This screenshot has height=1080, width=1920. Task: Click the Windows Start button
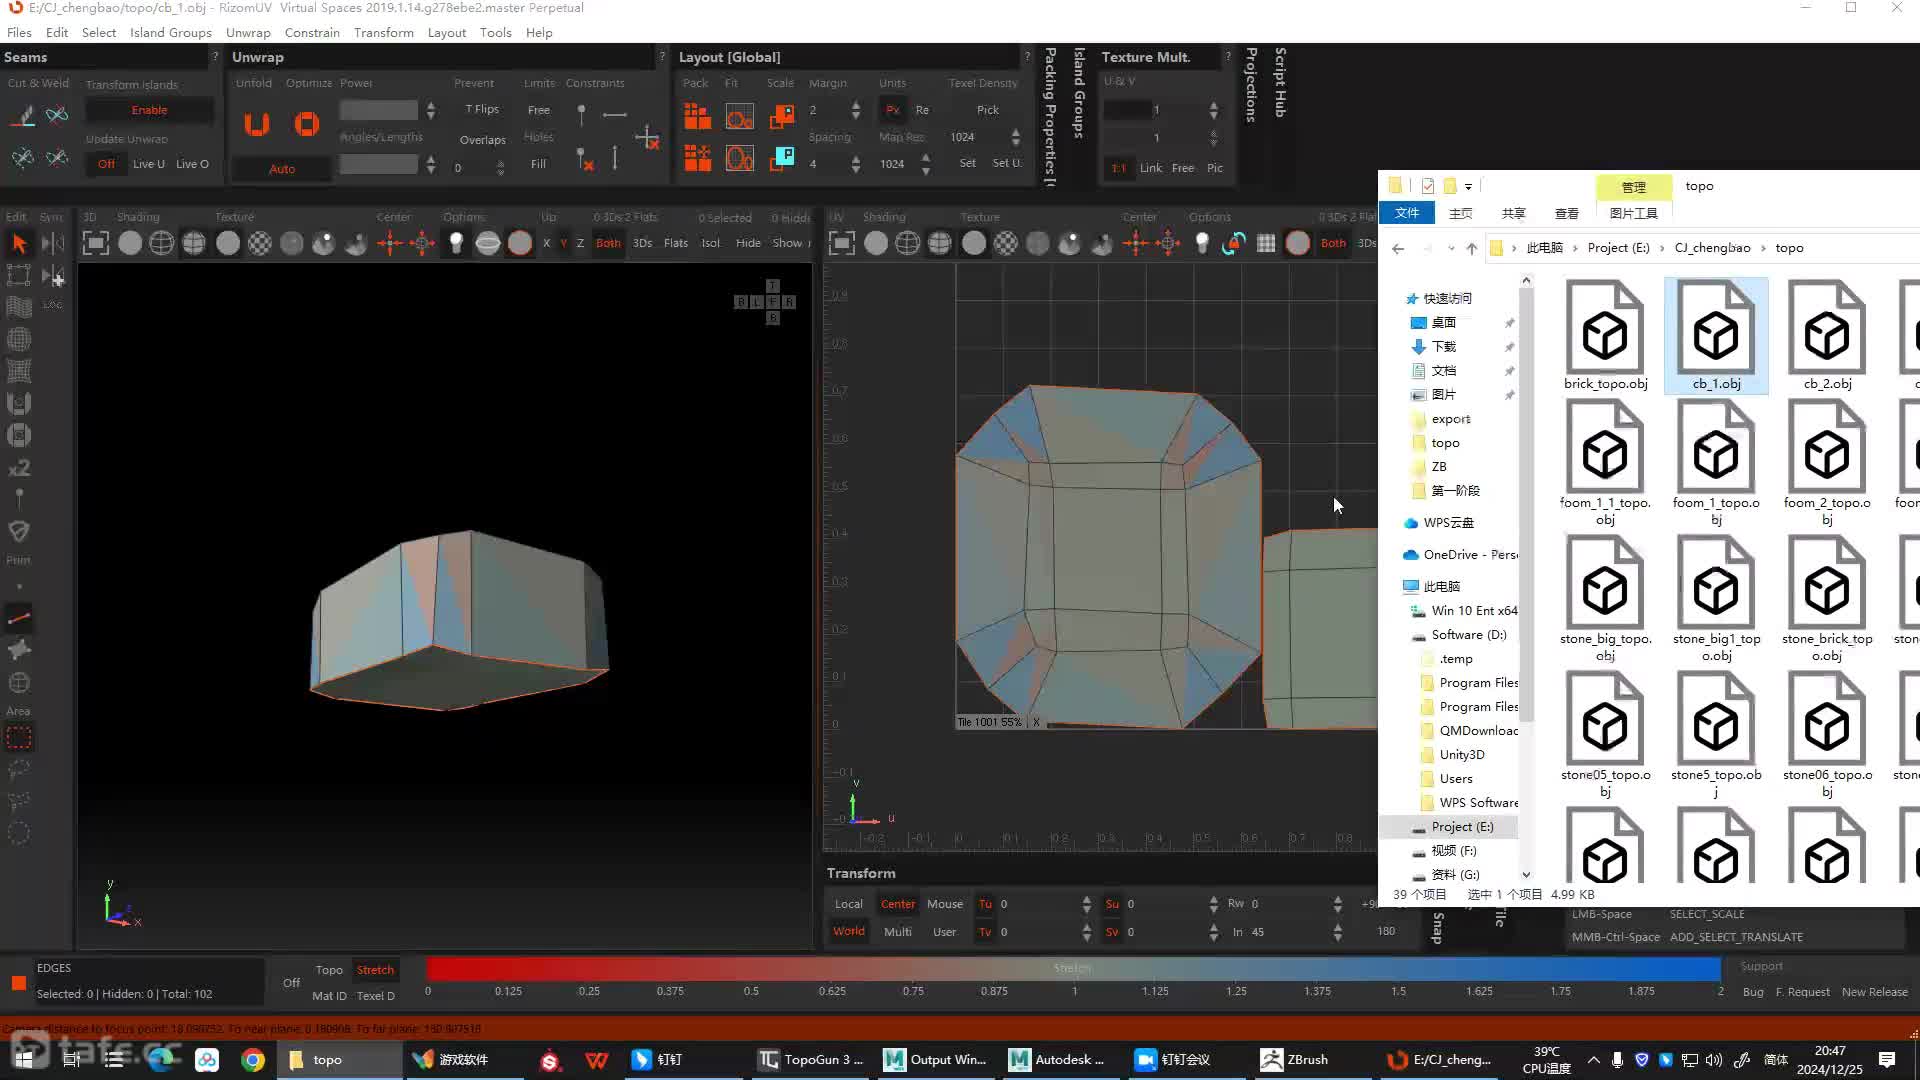[24, 1059]
